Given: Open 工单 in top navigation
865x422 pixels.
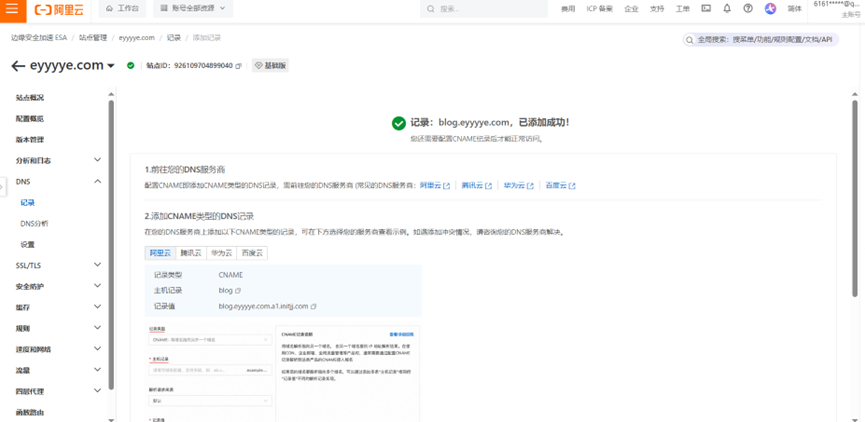Looking at the screenshot, I should [x=682, y=9].
